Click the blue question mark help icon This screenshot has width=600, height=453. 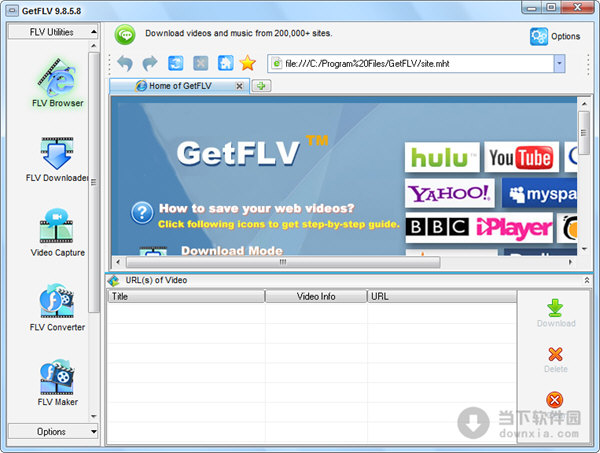click(x=142, y=213)
